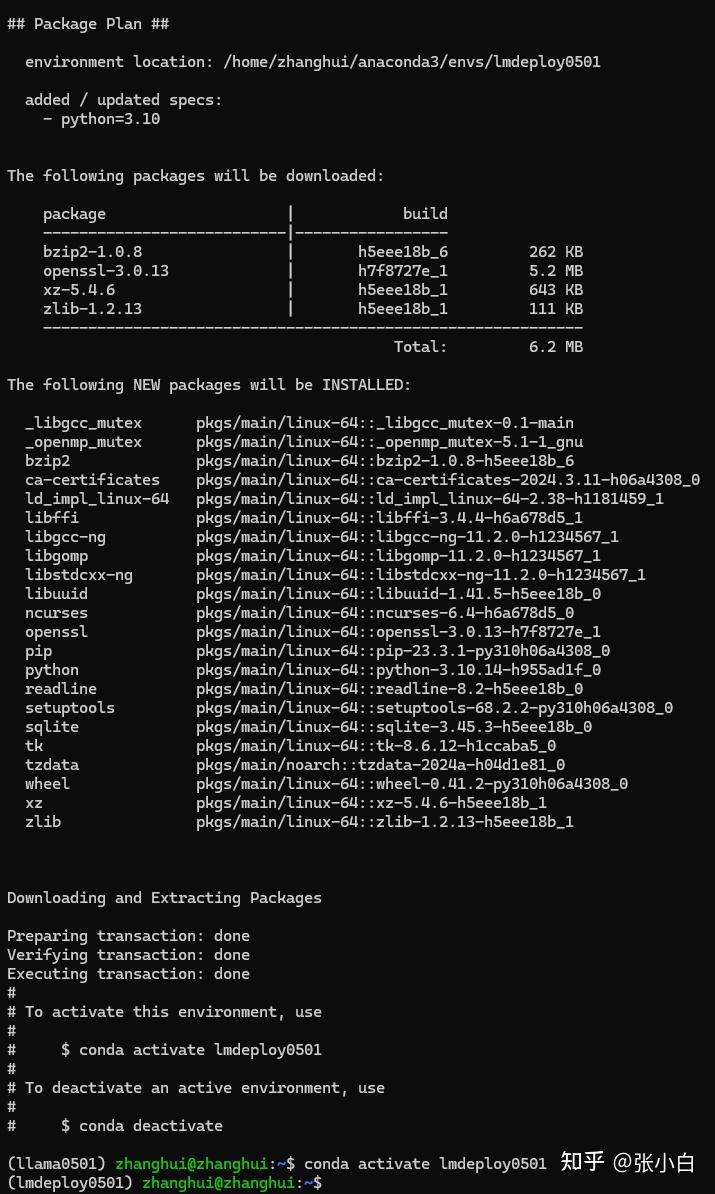Click the 'conda activate lmdeploy0501' command on the (llama0501) line
Viewport: 715px width, 1194px height.
click(x=425, y=1164)
